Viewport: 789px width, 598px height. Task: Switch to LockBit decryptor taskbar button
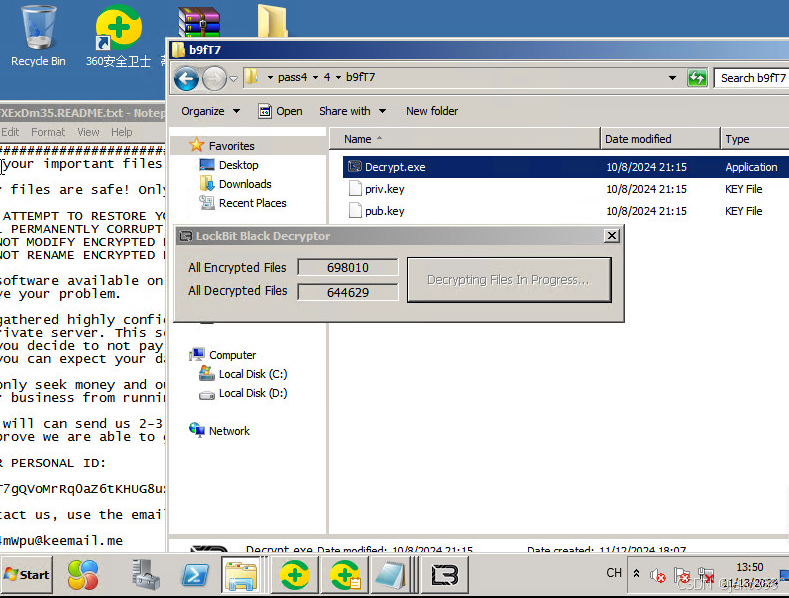[445, 575]
